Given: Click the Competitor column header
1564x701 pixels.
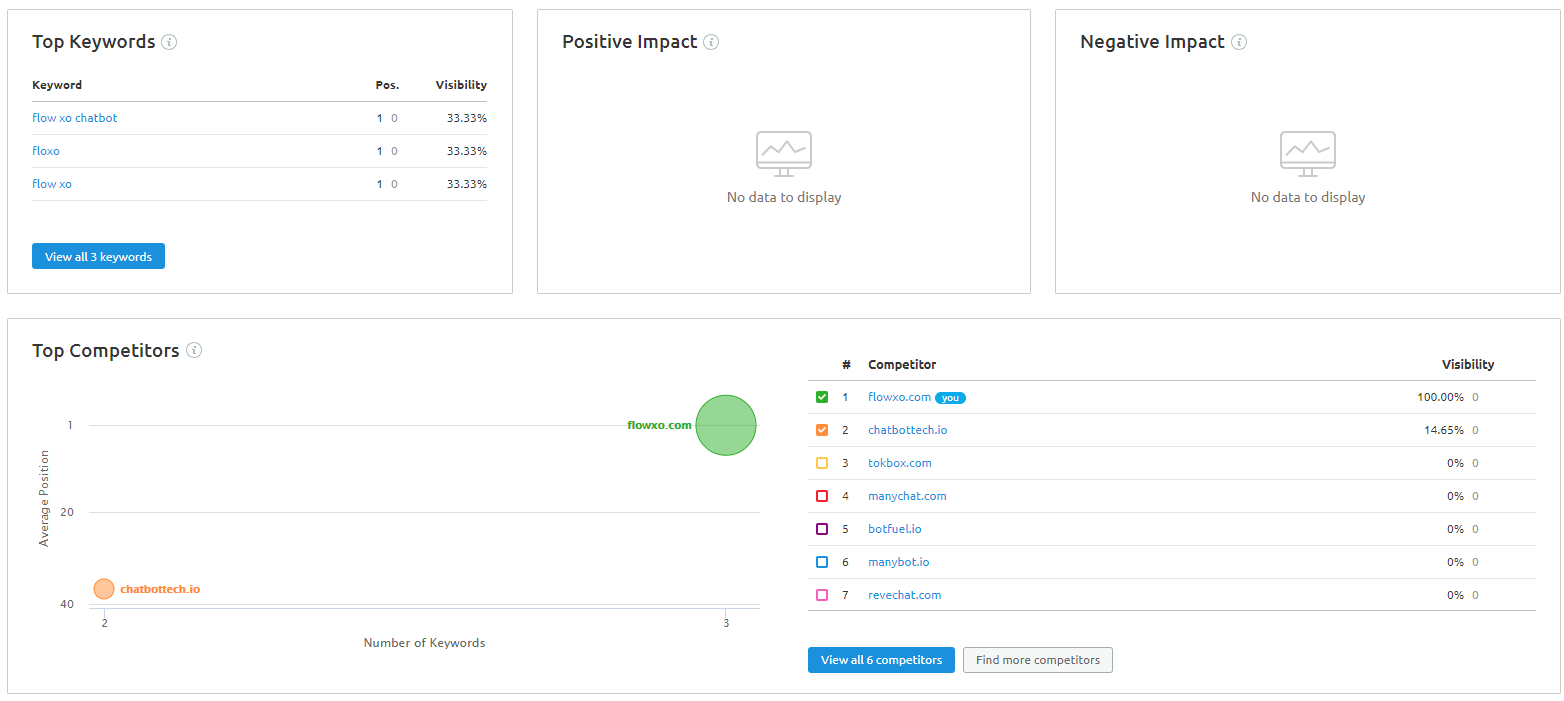Looking at the screenshot, I should pyautogui.click(x=902, y=364).
